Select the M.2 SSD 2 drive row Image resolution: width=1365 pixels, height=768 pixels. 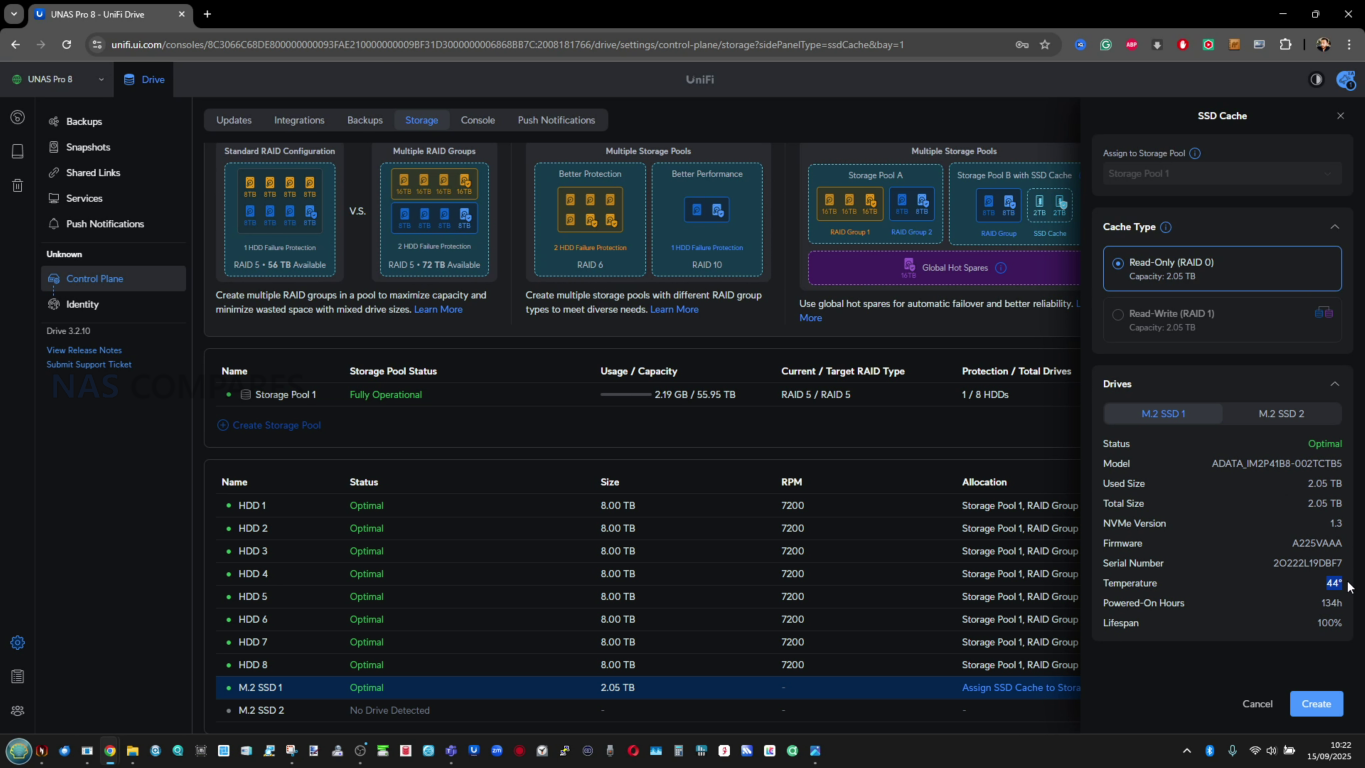[648, 711]
